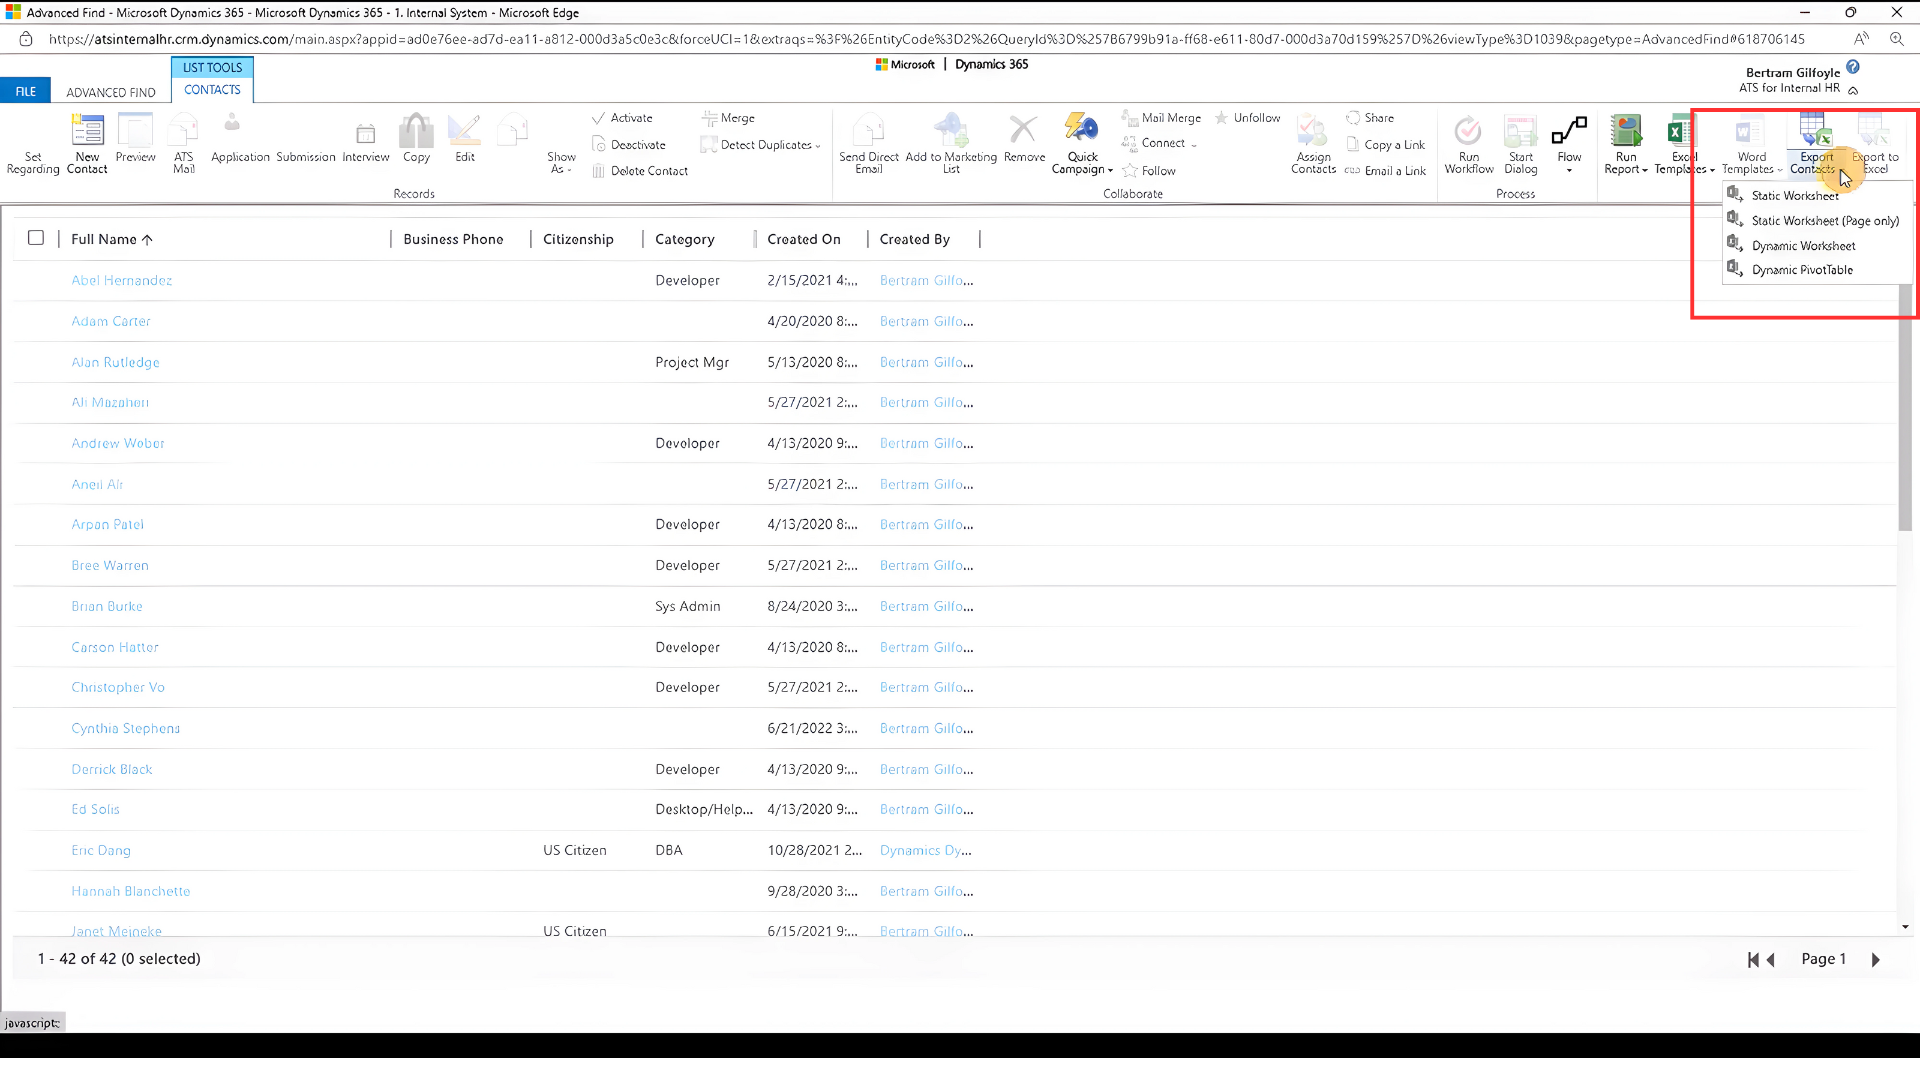Click Unfollow star icon

pos(1221,118)
